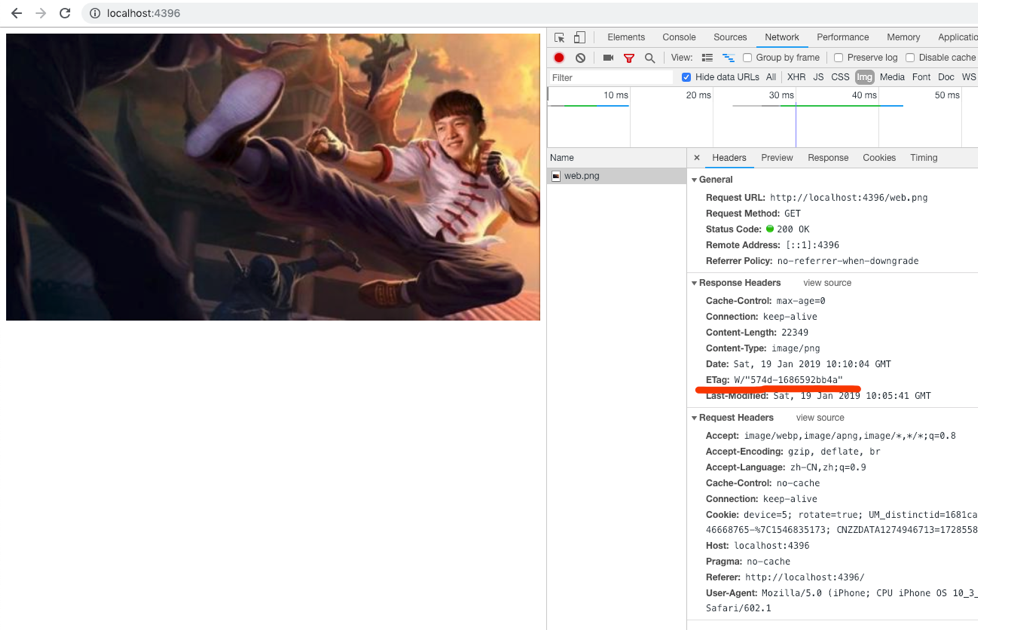Open site info icon in address bar

tap(95, 13)
